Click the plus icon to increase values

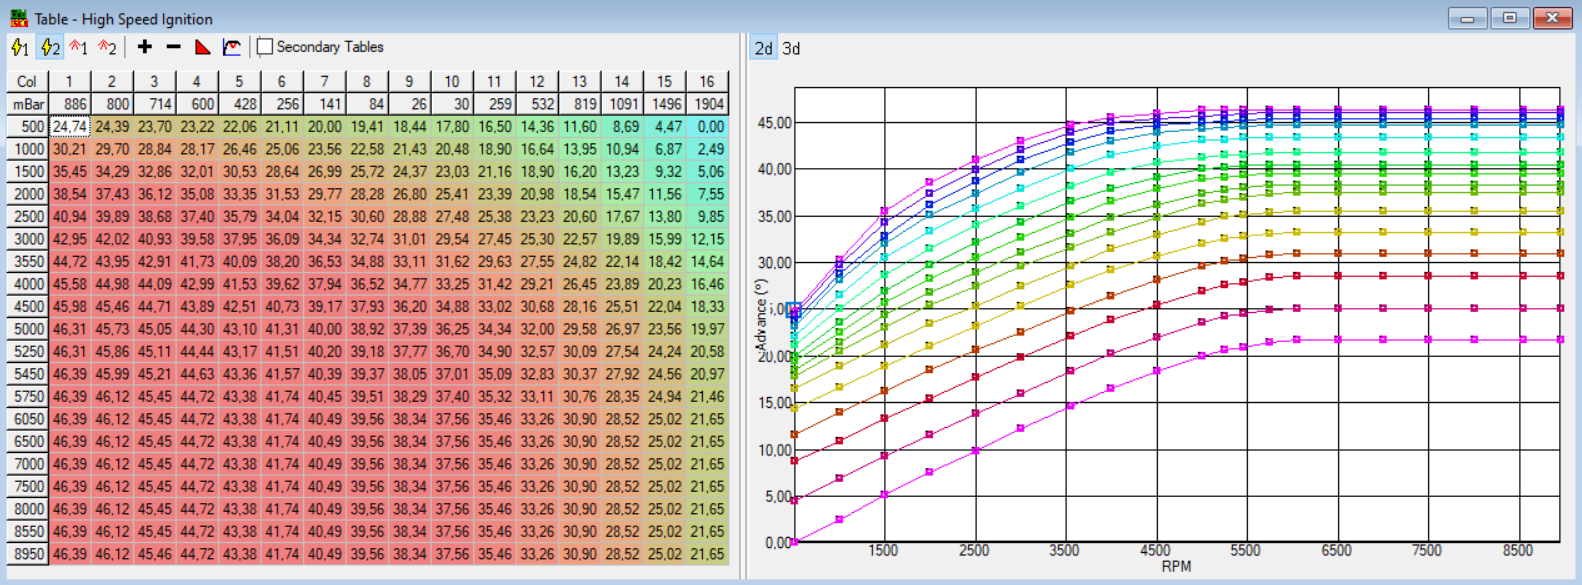tap(145, 47)
